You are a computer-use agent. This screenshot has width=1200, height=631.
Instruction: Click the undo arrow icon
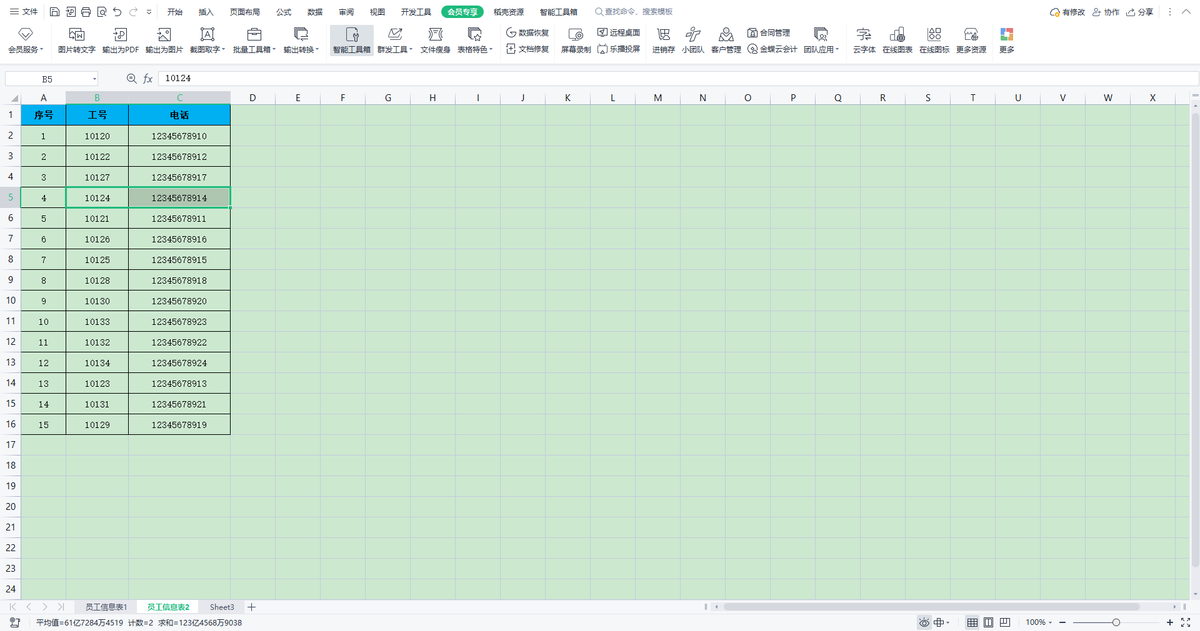click(118, 12)
